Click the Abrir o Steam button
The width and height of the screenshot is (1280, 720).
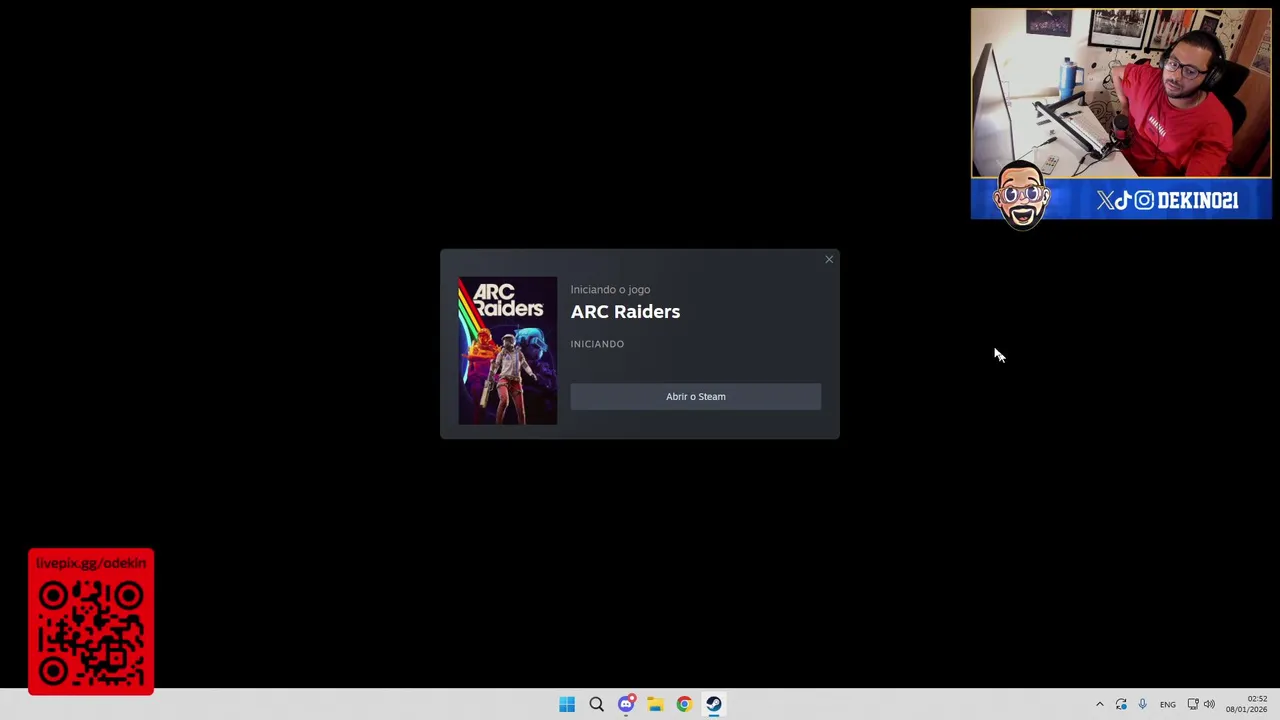(695, 397)
